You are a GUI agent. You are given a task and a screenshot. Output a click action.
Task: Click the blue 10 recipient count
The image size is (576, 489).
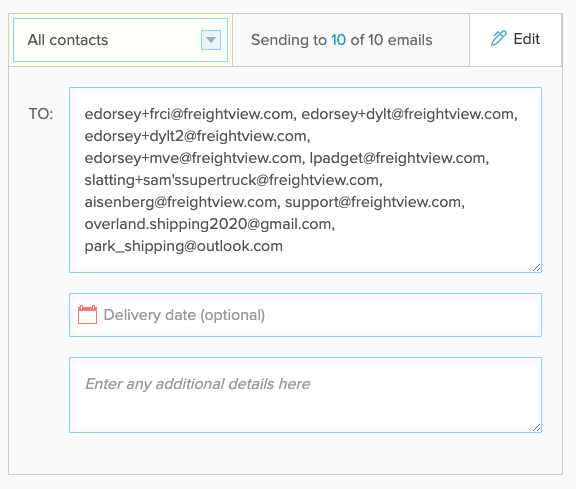(x=338, y=40)
